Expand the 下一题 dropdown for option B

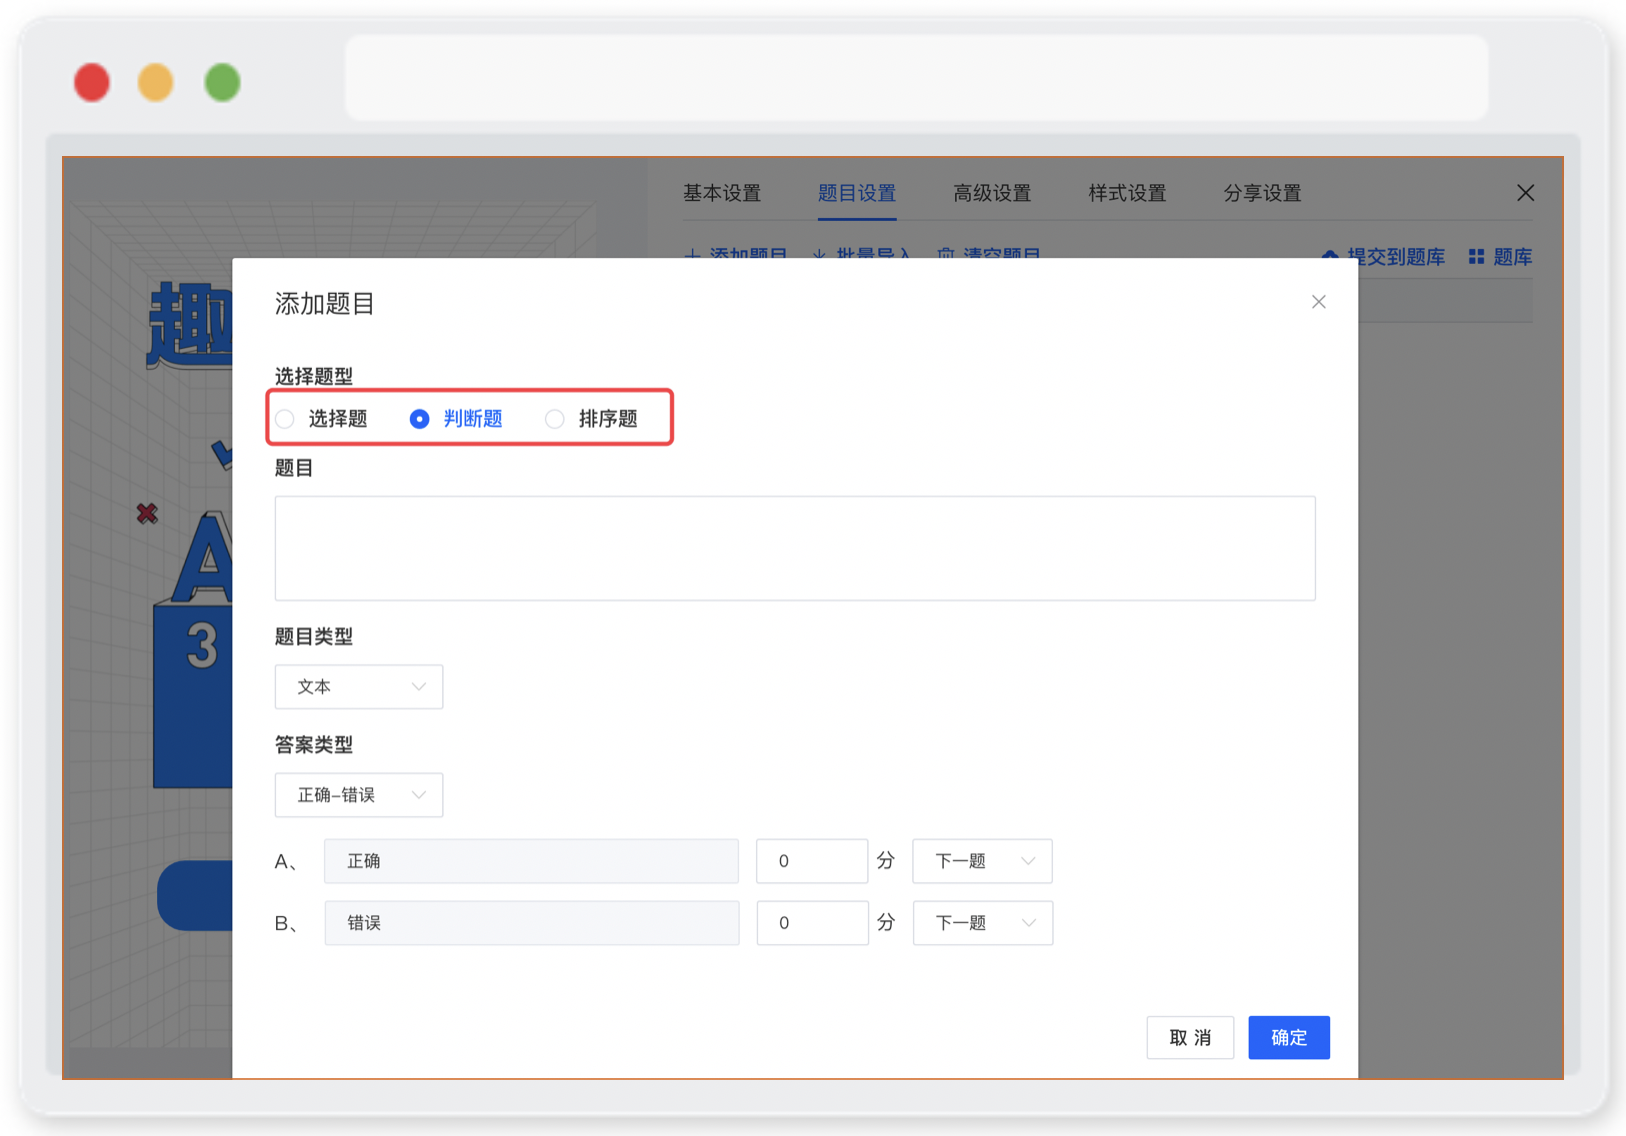982,923
